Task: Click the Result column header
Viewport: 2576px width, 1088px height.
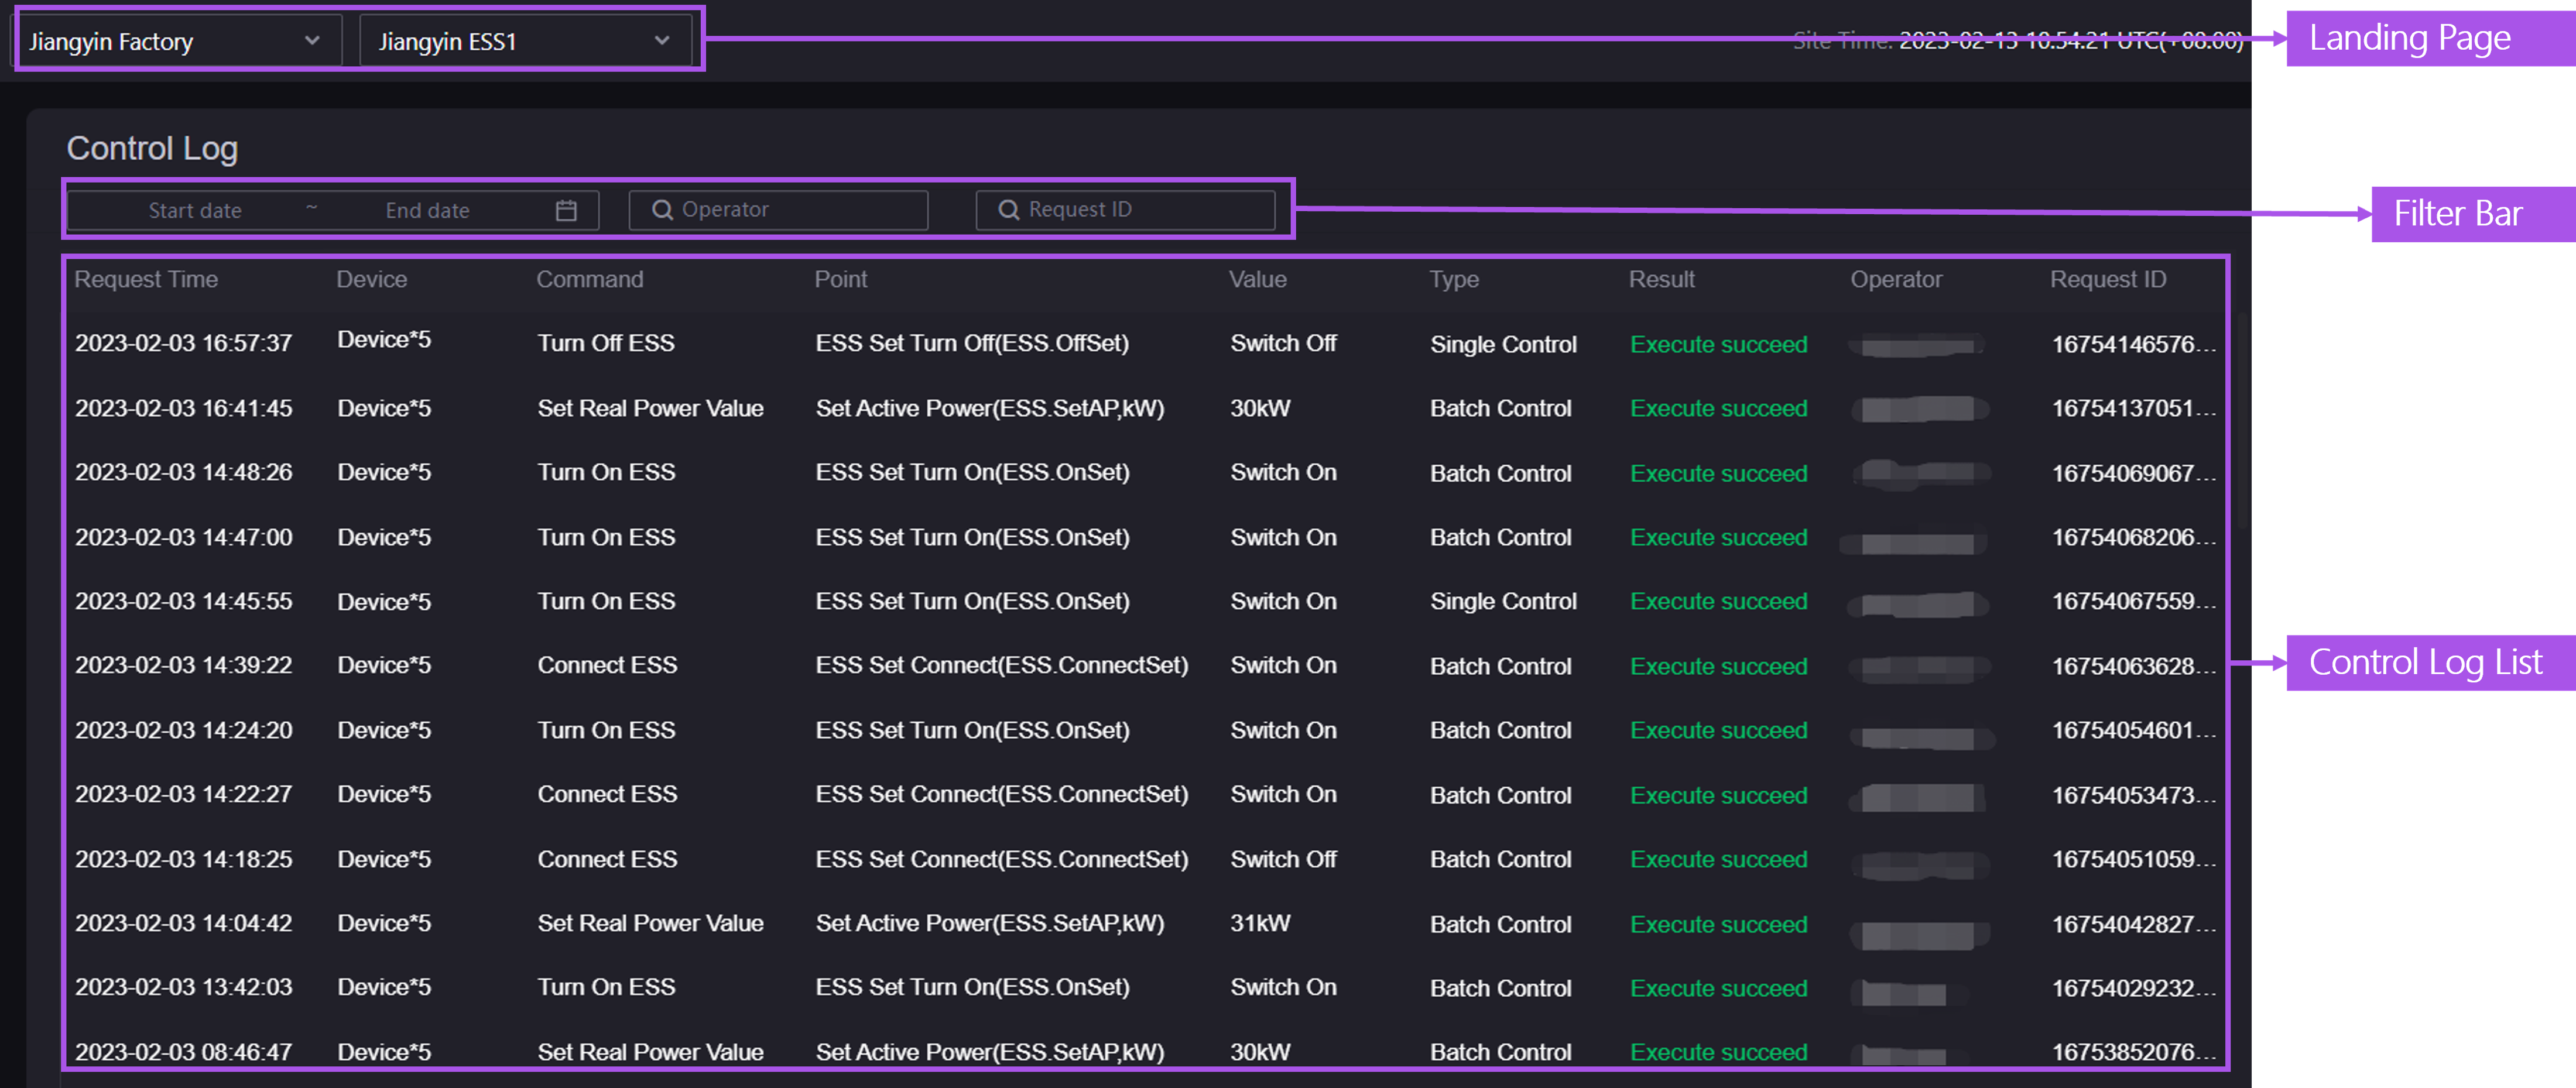Action: 1661,280
